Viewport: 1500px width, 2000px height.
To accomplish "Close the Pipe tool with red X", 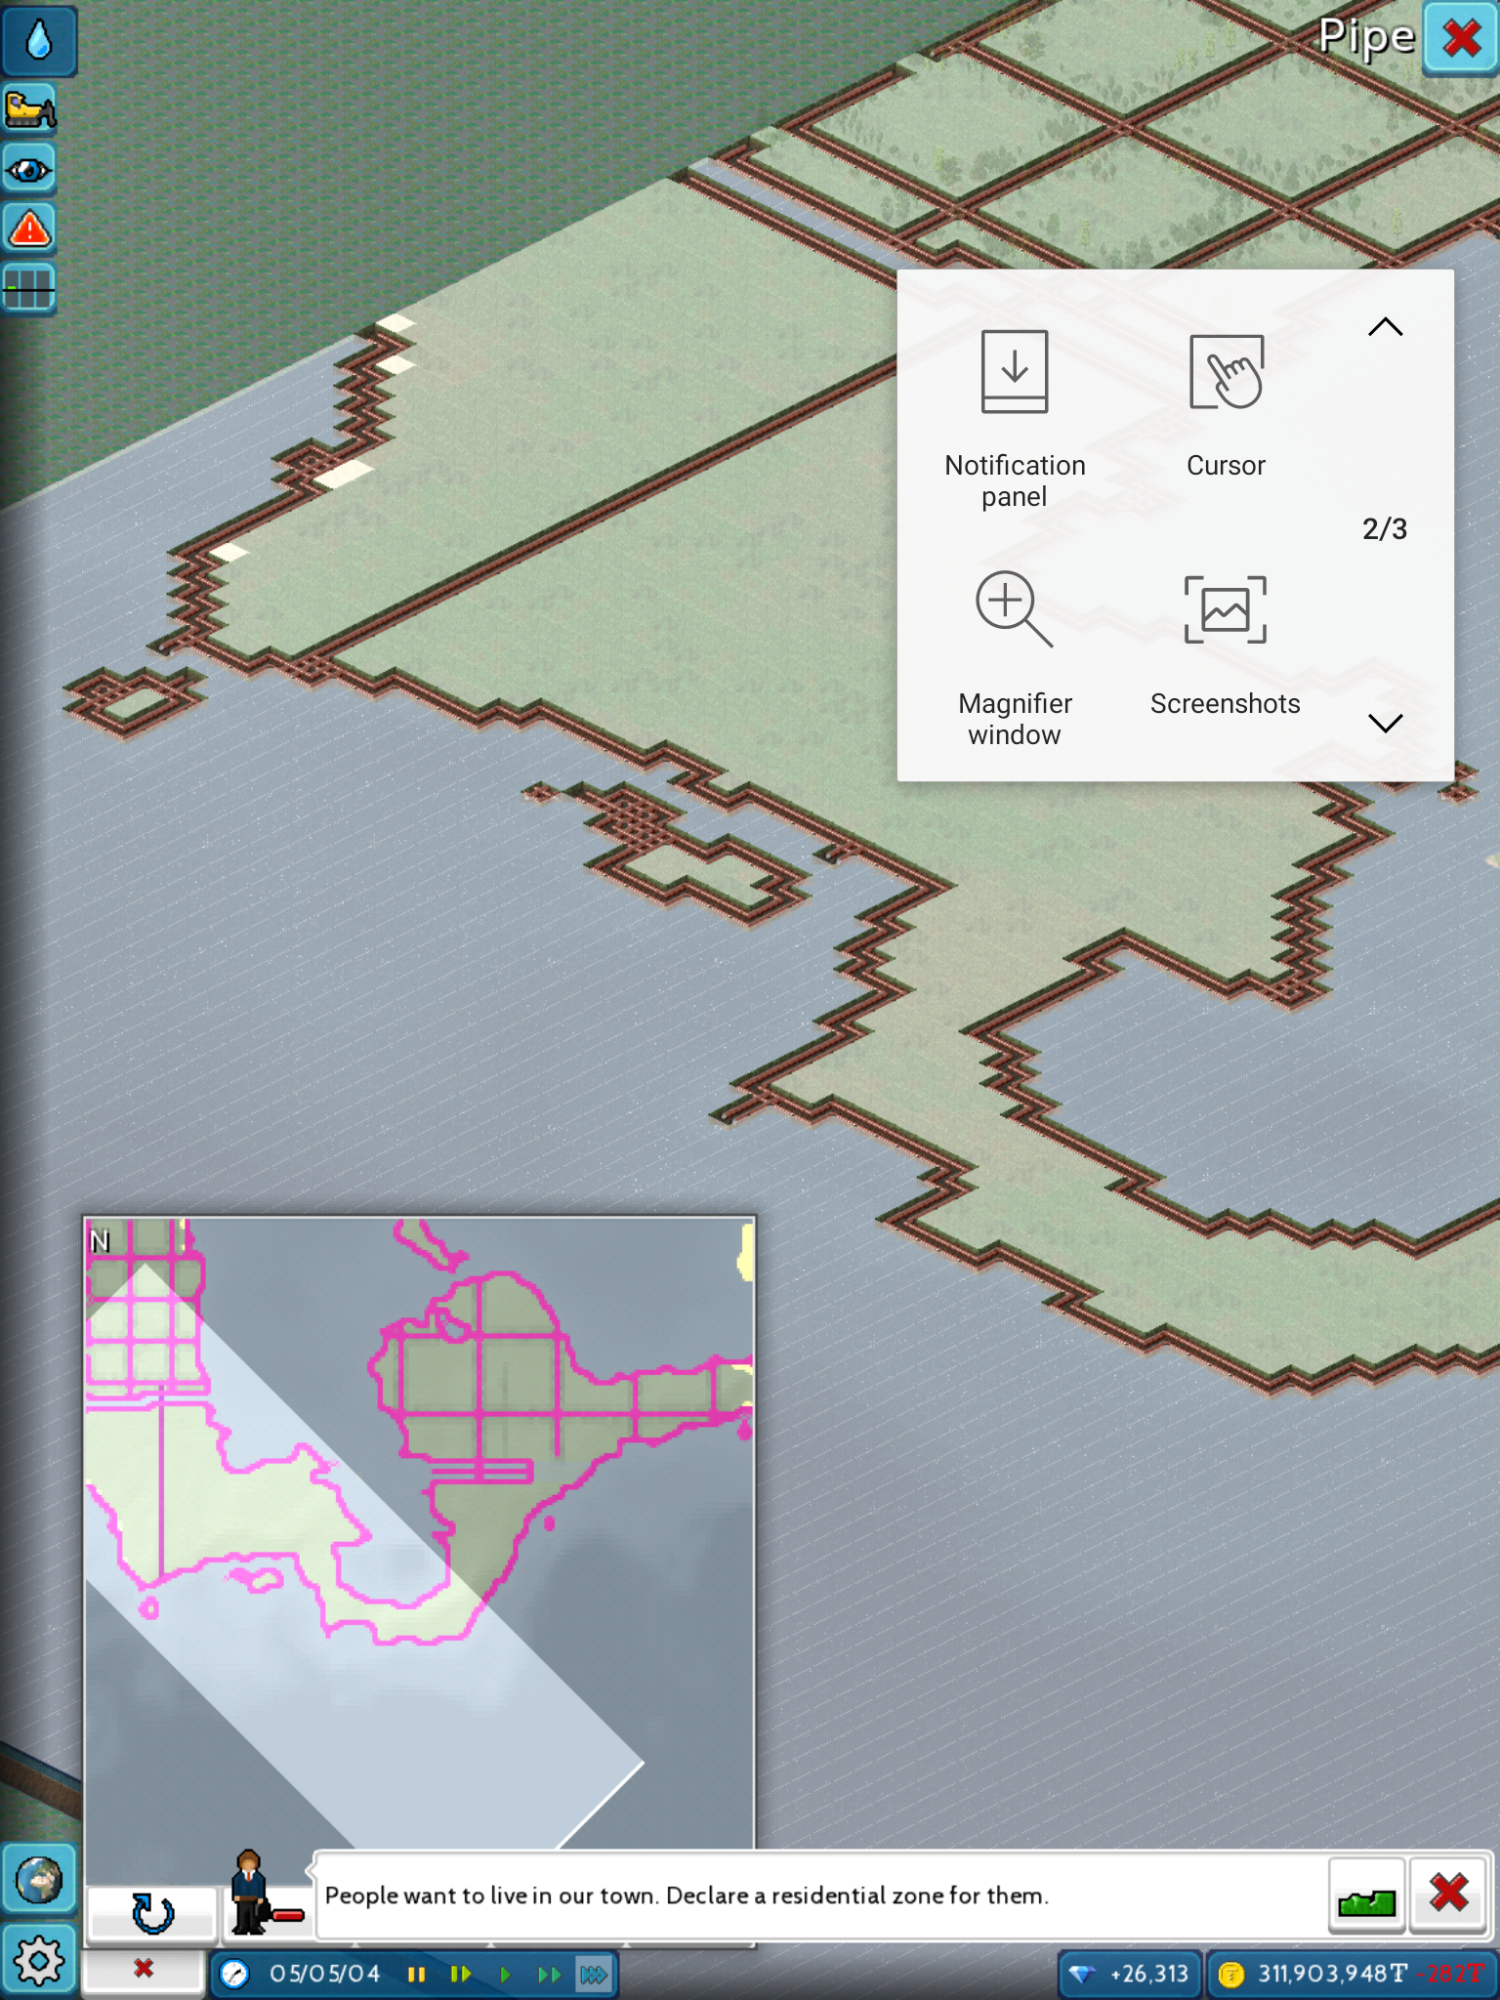I will (x=1460, y=40).
